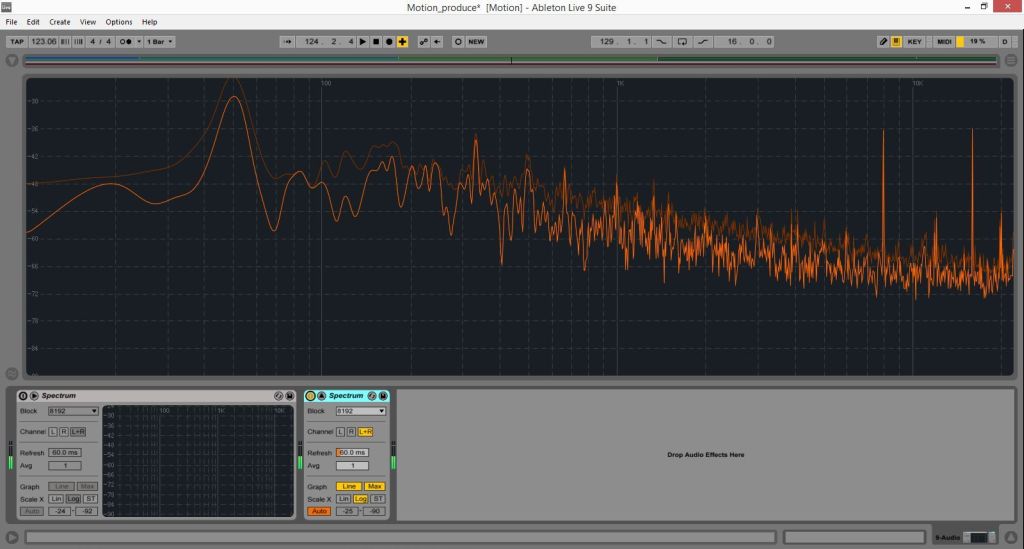Open Block size dropdown in active Spectrum
This screenshot has width=1024, height=549.
click(361, 411)
